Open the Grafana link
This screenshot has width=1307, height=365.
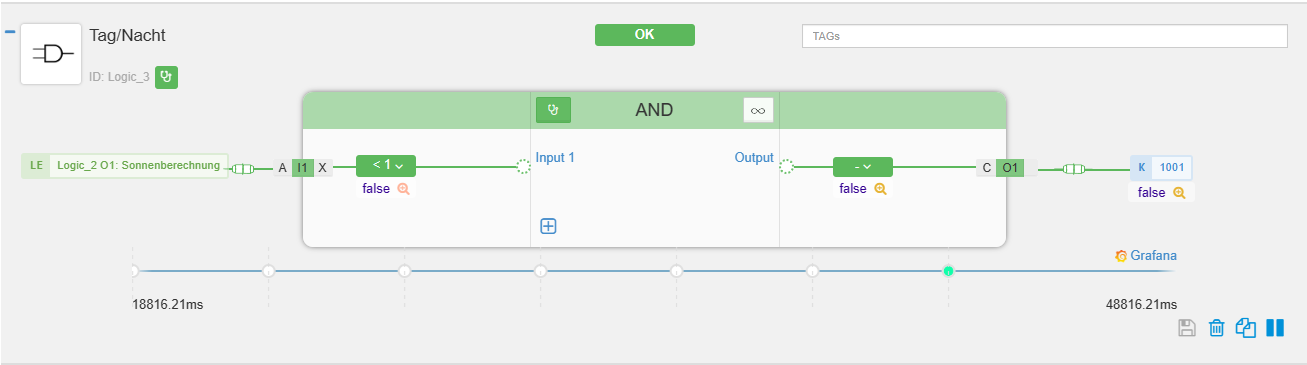pos(1146,256)
